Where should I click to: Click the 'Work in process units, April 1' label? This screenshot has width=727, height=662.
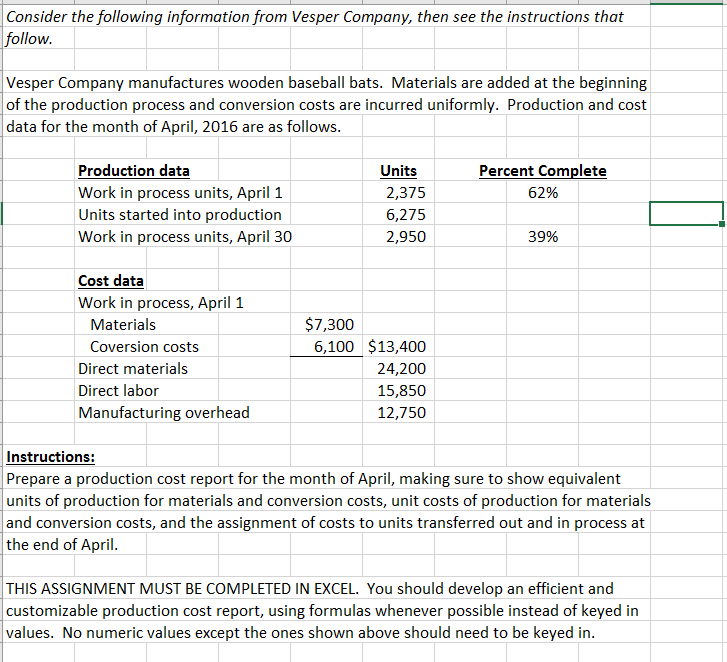click(180, 192)
